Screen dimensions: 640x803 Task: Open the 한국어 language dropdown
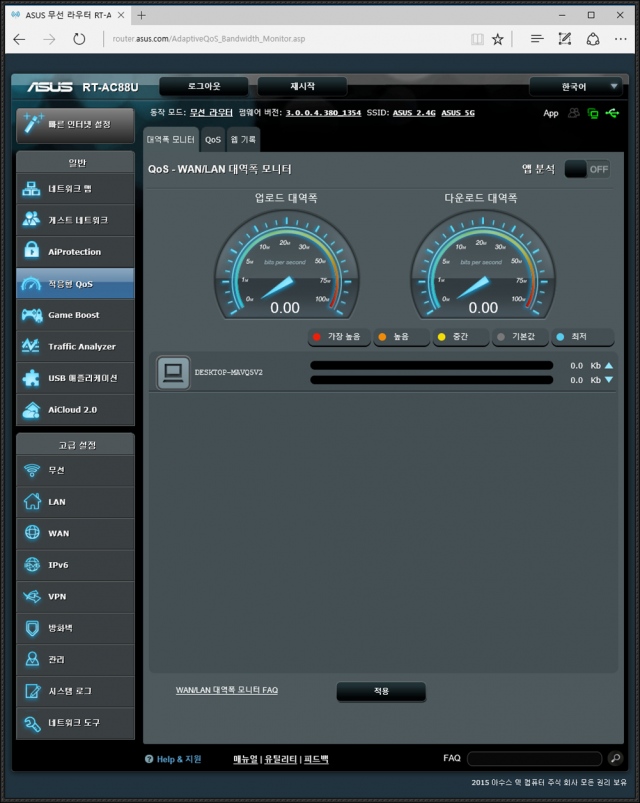coord(575,87)
